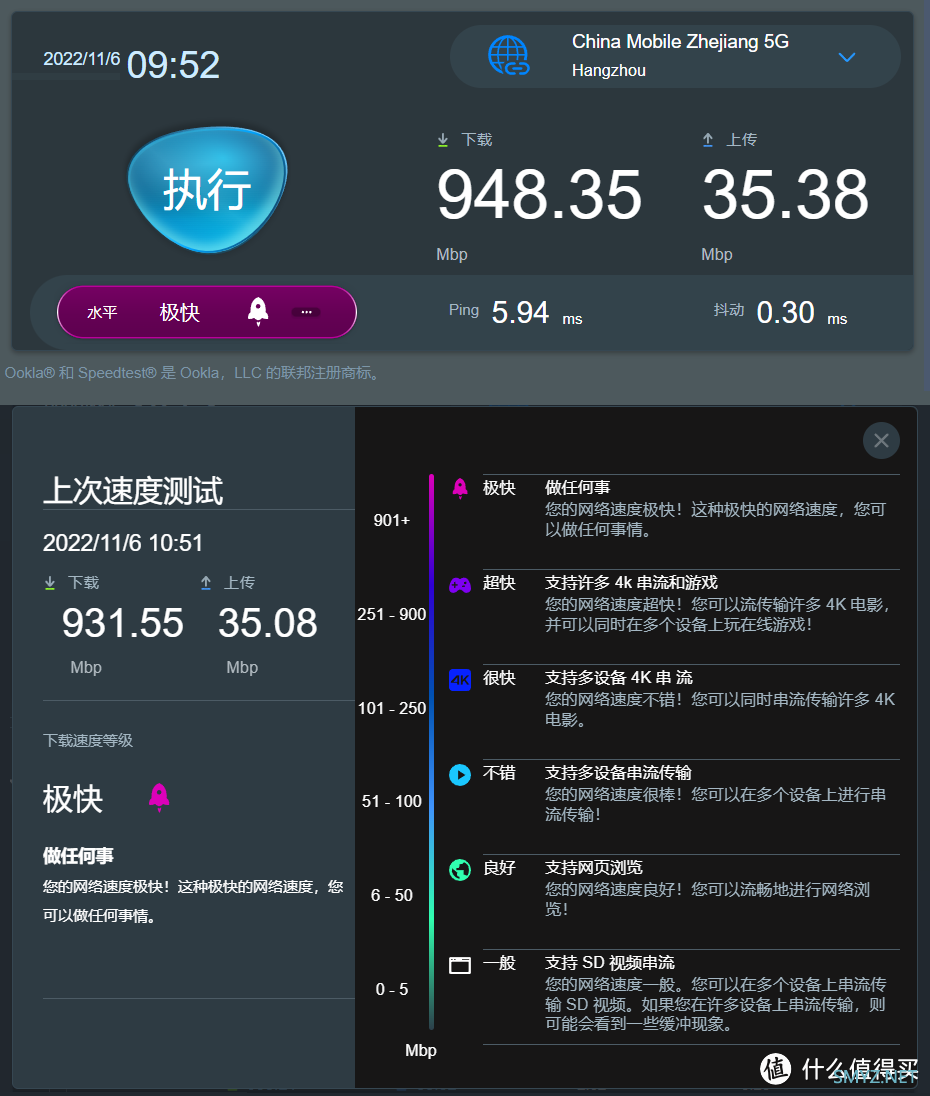Click the browser window icon in 一般 row

(x=460, y=965)
